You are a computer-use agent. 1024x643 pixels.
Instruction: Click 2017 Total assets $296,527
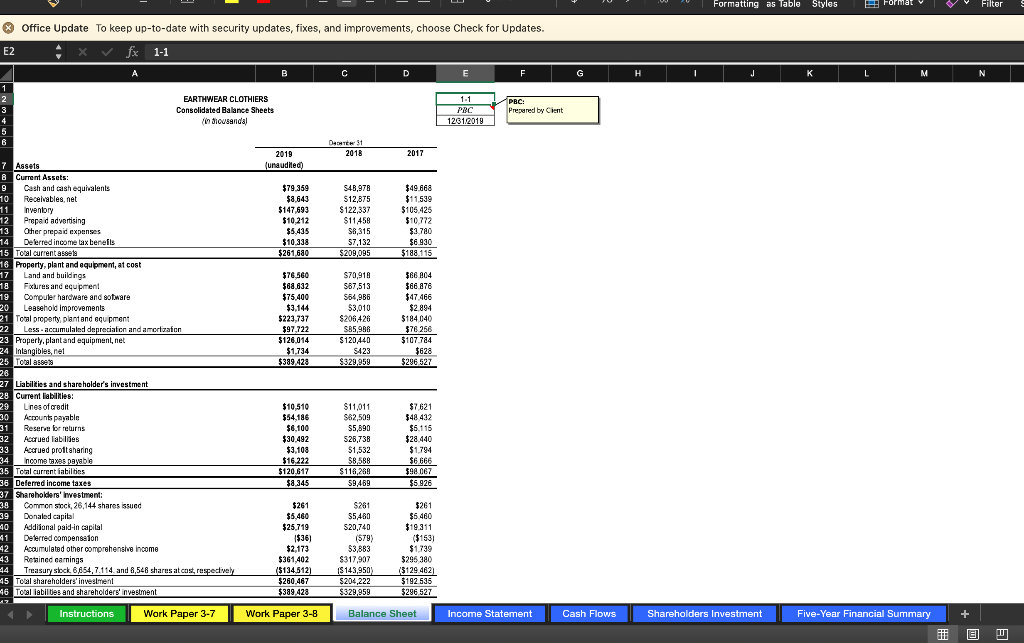(x=417, y=362)
